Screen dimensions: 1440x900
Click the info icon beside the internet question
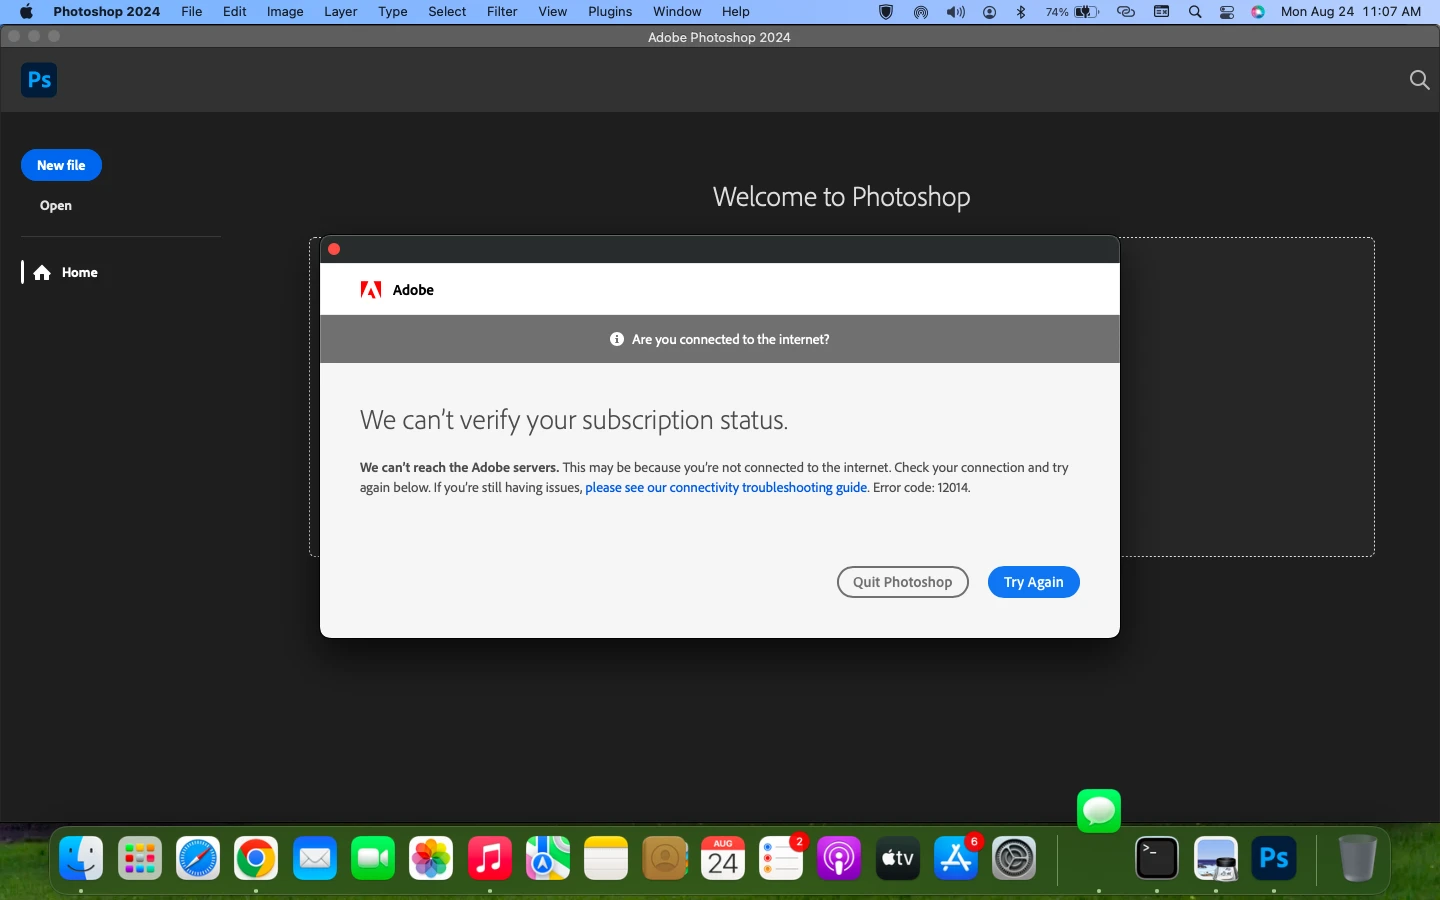(617, 339)
